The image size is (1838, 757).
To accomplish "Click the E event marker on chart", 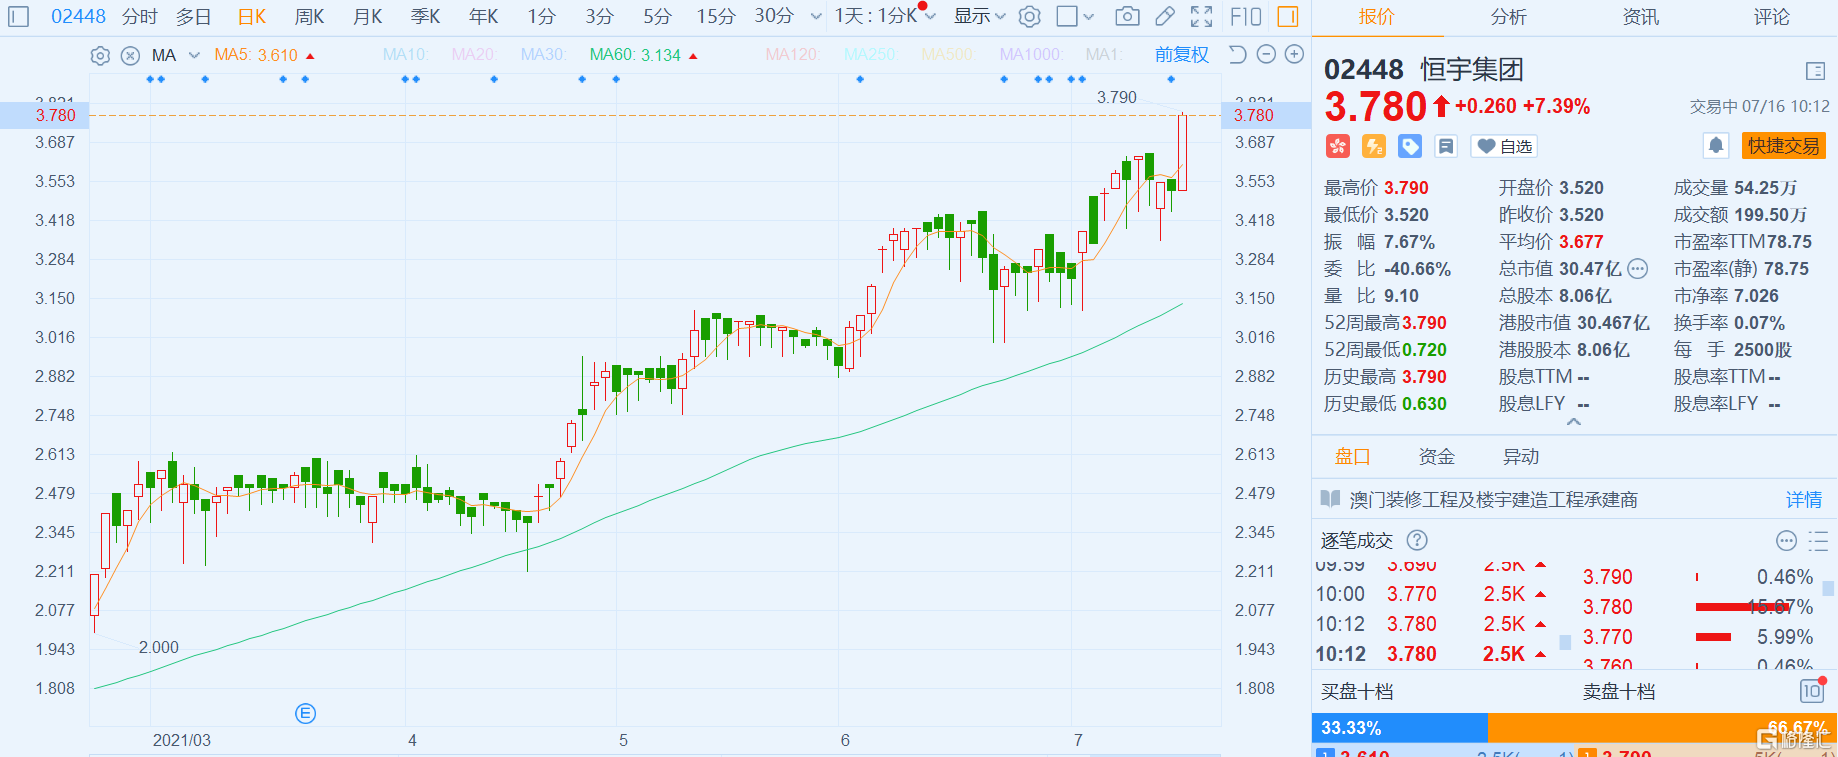I will click(x=306, y=713).
